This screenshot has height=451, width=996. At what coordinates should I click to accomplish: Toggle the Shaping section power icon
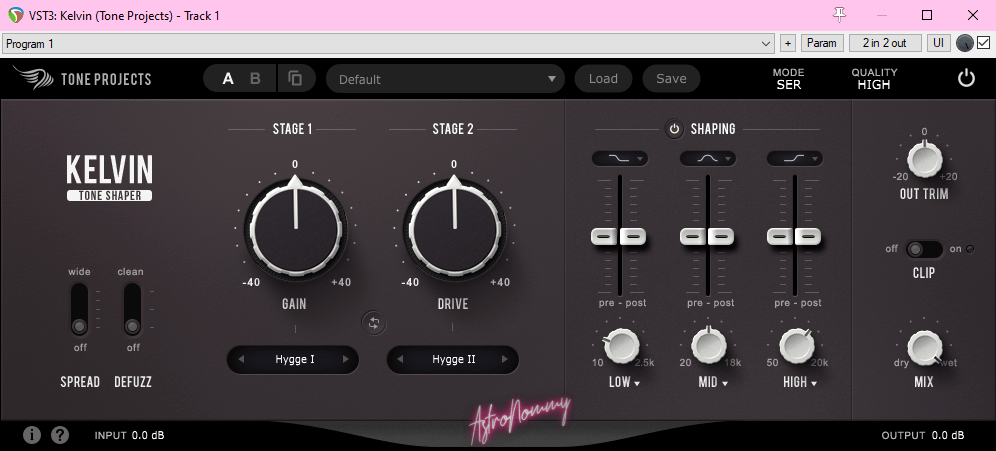point(674,129)
